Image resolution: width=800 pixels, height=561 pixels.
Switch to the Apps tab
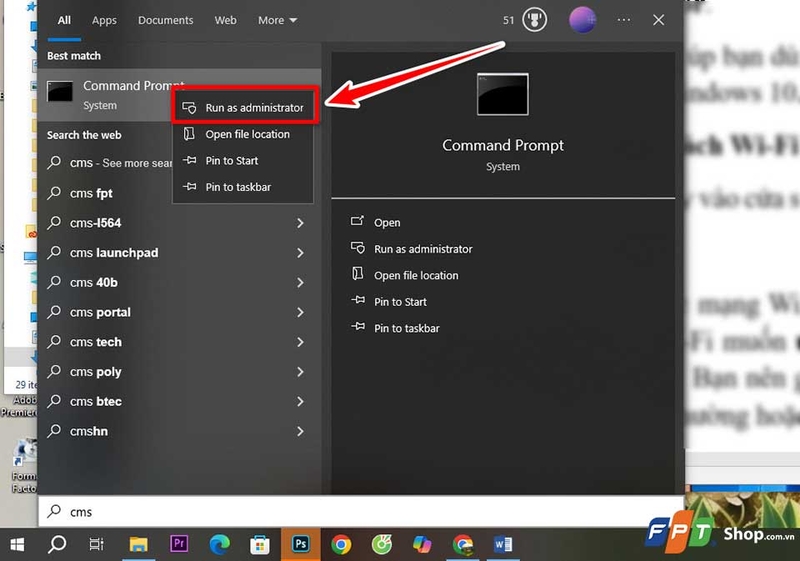(104, 20)
